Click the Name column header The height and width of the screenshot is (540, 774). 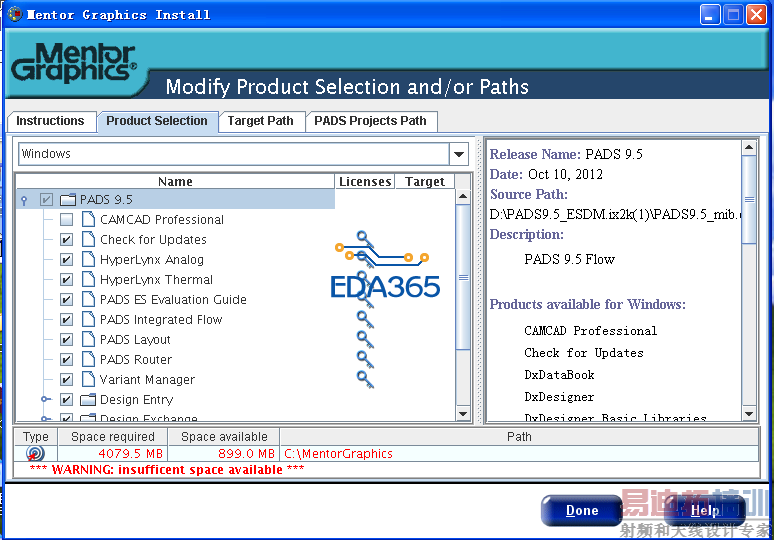pyautogui.click(x=175, y=182)
